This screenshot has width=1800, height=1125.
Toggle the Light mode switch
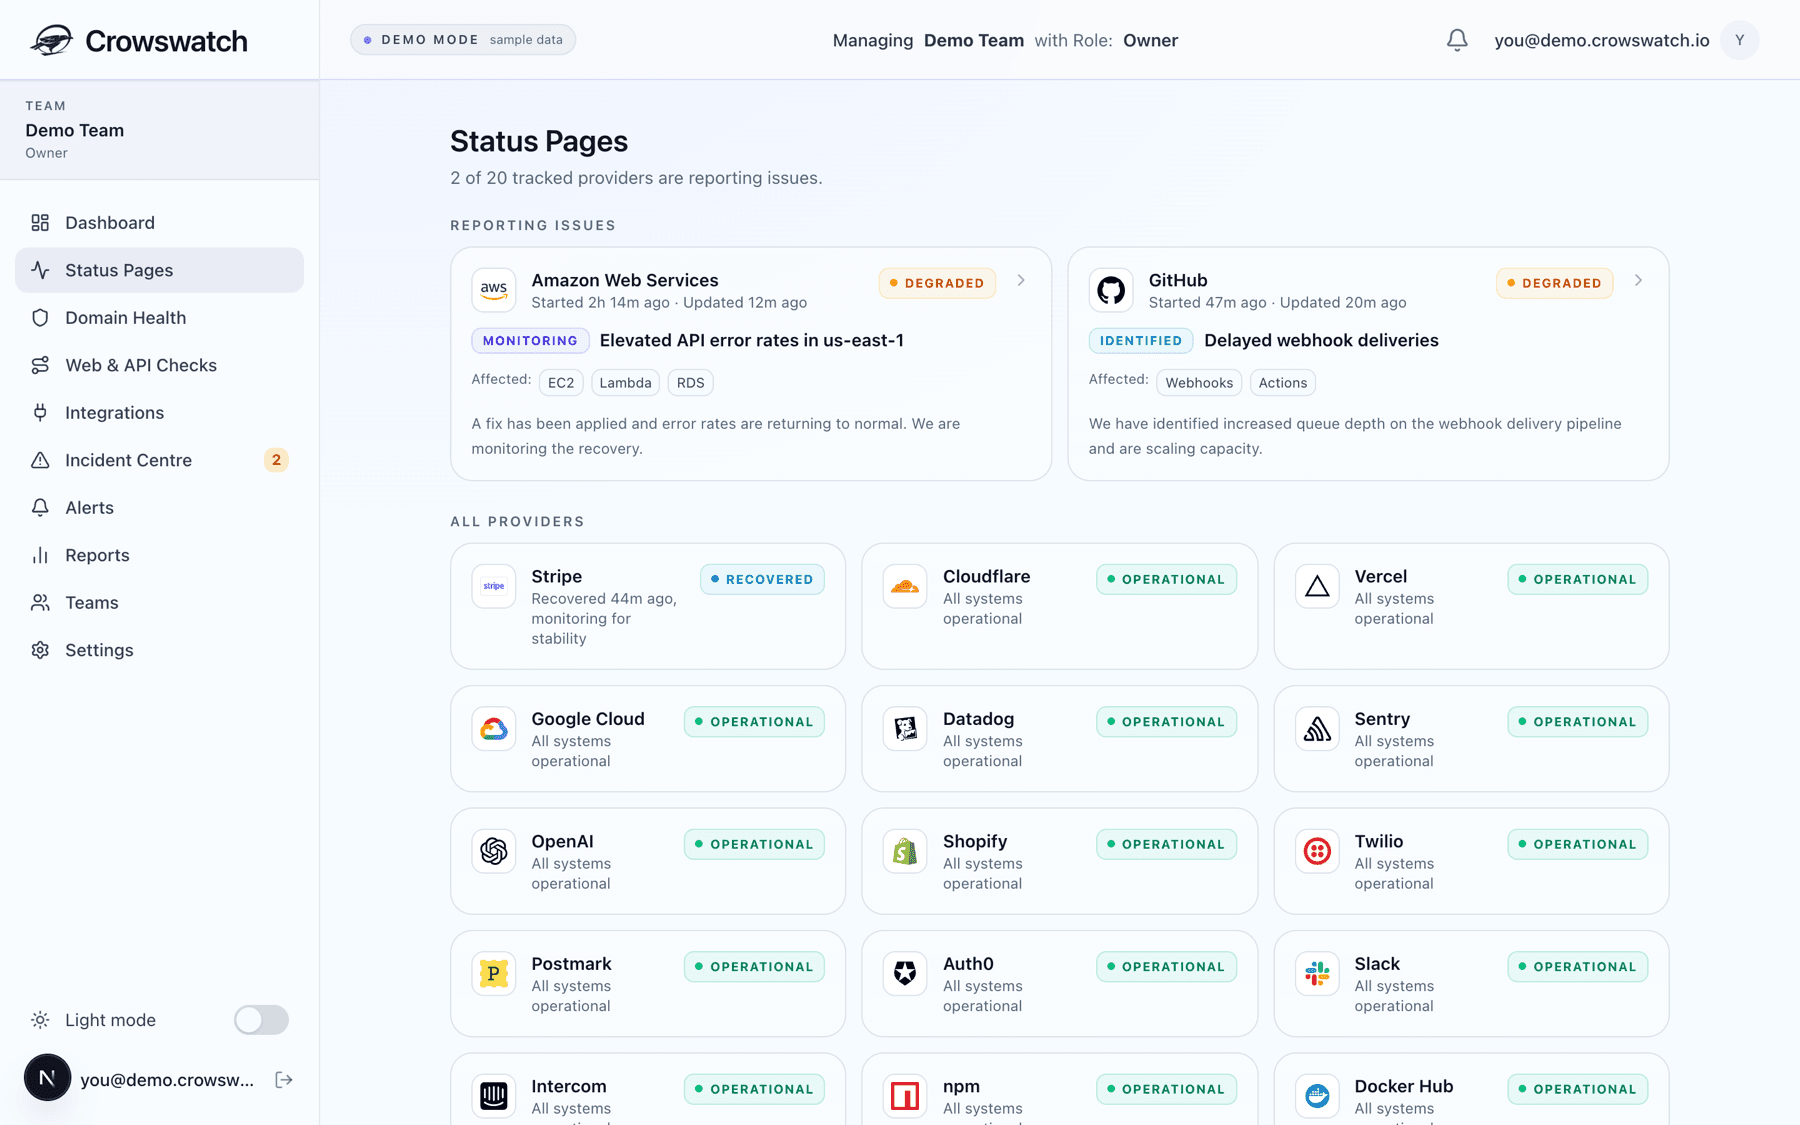tap(261, 1020)
